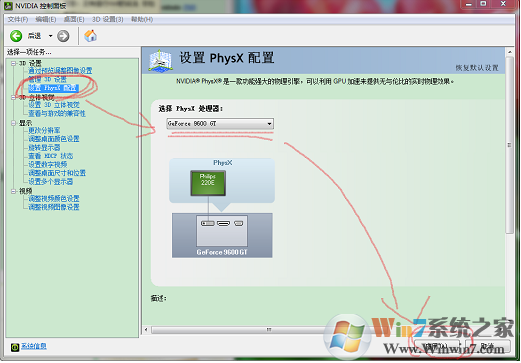Open the 3D 设置 menu in the menu bar
This screenshot has height=363, width=521.
108,19
